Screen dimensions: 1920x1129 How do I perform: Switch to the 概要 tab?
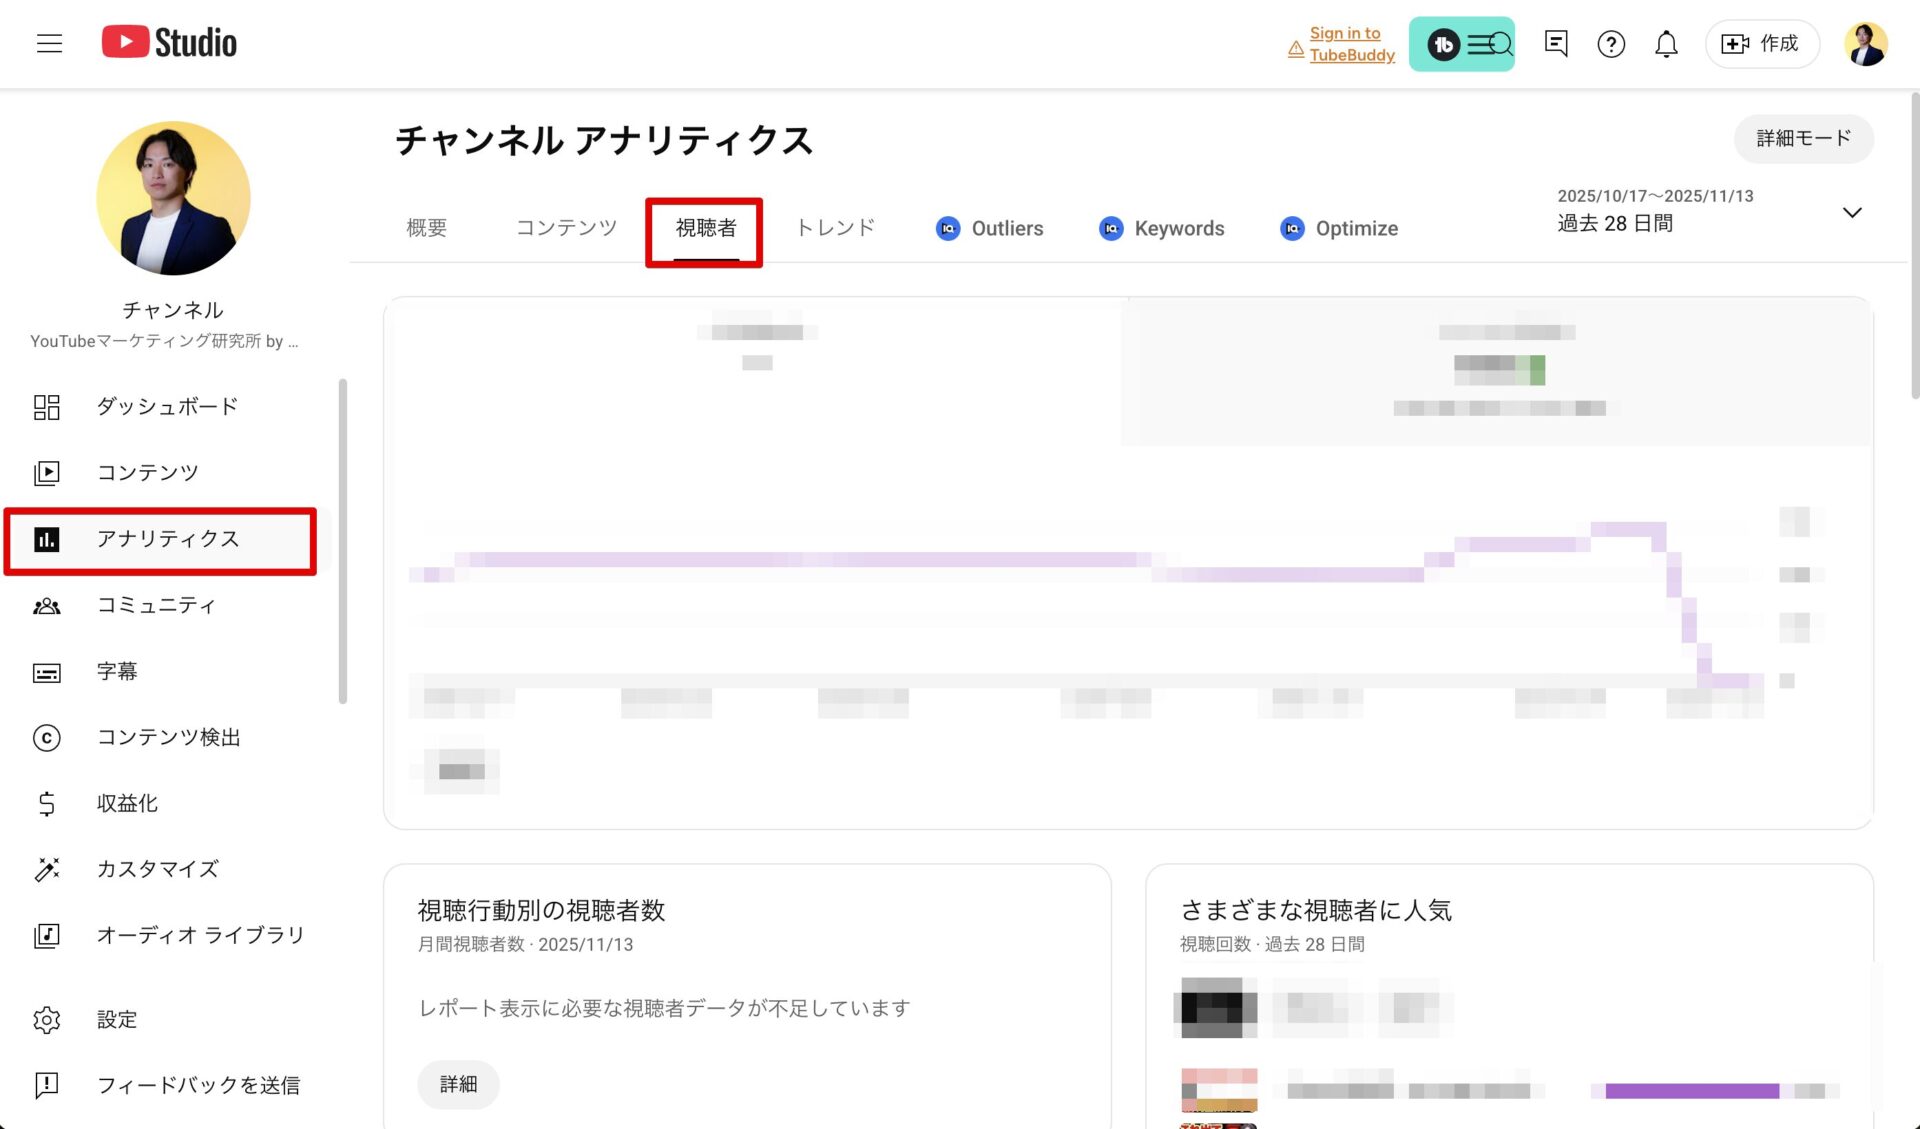click(426, 228)
